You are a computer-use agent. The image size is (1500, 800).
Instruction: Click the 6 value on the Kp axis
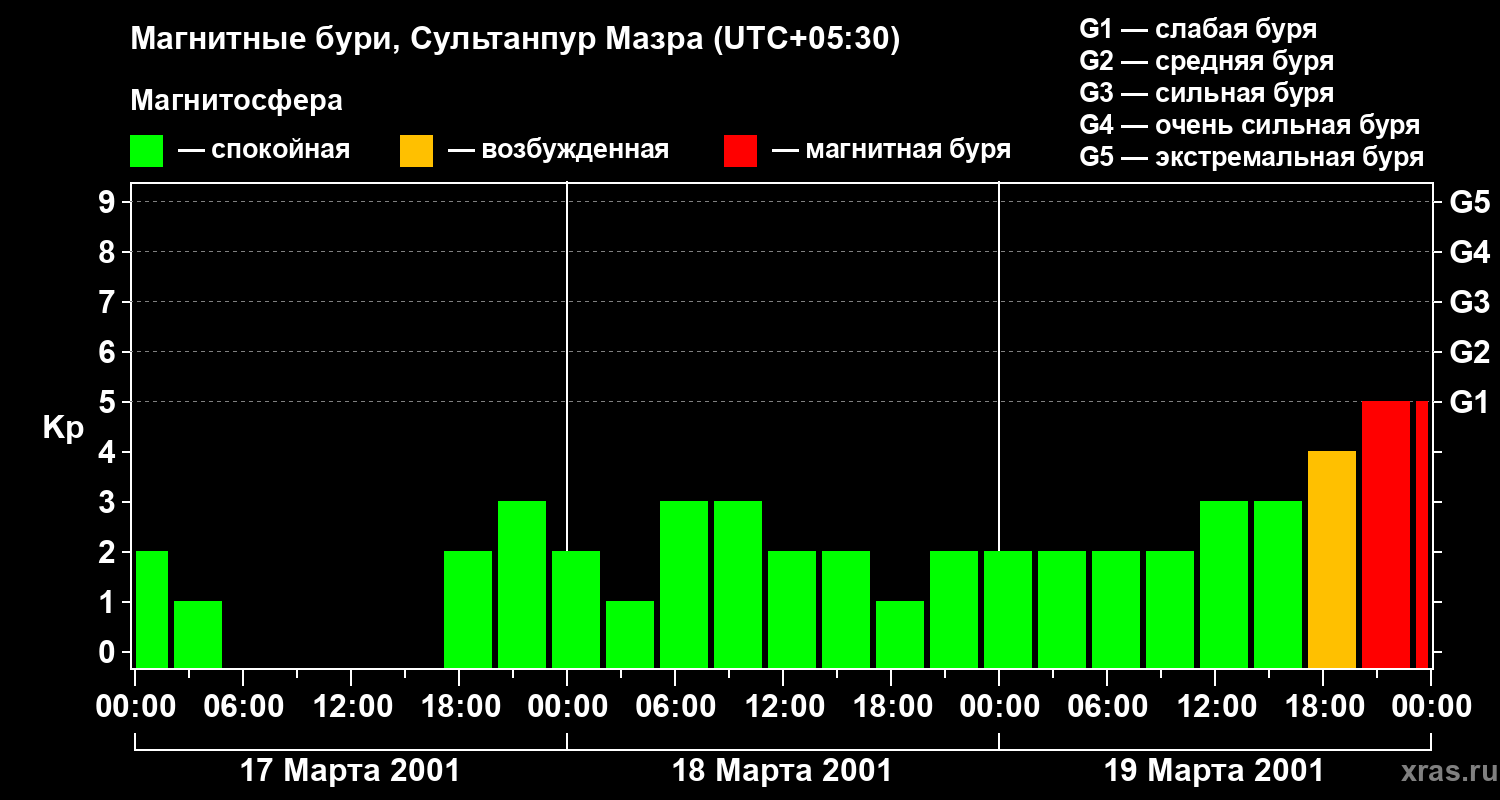point(109,352)
